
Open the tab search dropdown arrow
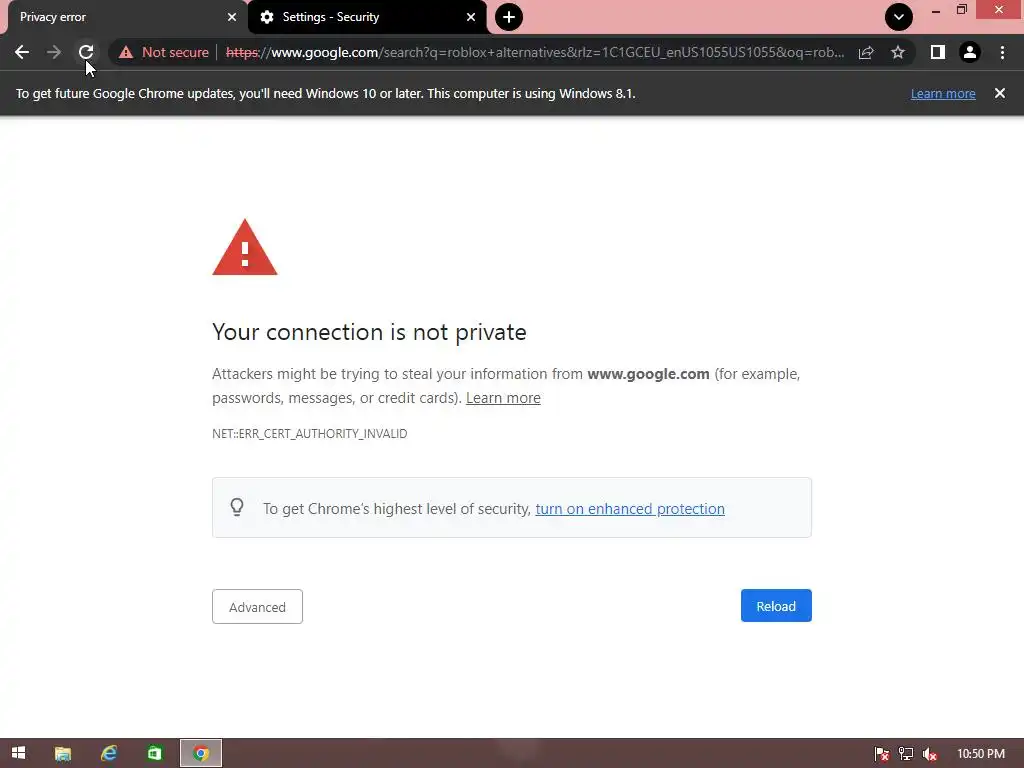point(899,17)
